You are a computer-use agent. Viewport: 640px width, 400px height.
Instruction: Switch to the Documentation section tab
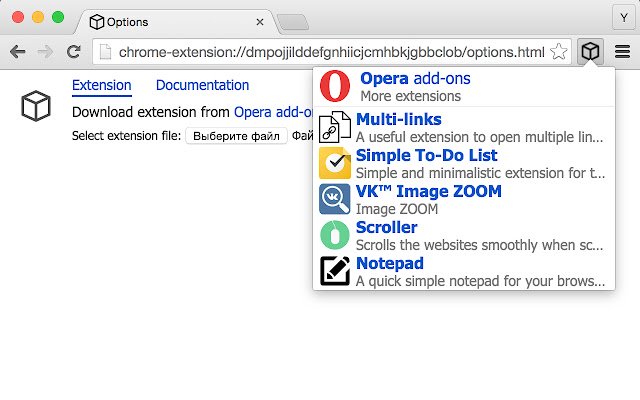[x=202, y=85]
